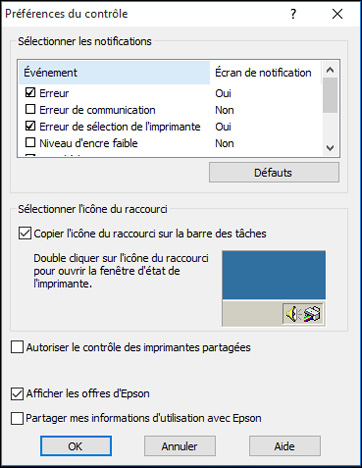362x468 pixels.
Task: Uncheck Erreur de sélection de l'imprimante
Action: point(30,126)
